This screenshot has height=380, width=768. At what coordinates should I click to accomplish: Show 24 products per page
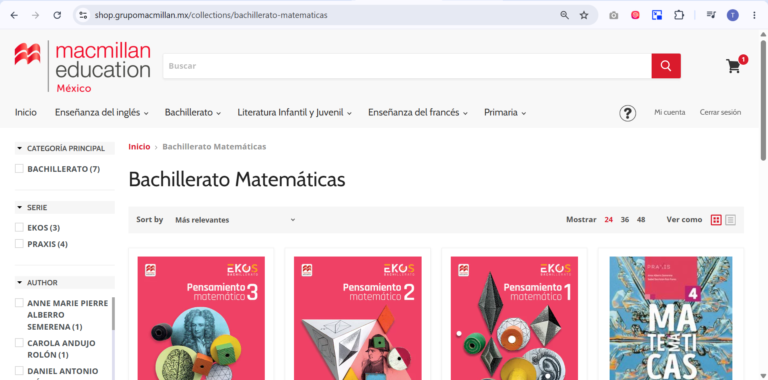pyautogui.click(x=608, y=220)
